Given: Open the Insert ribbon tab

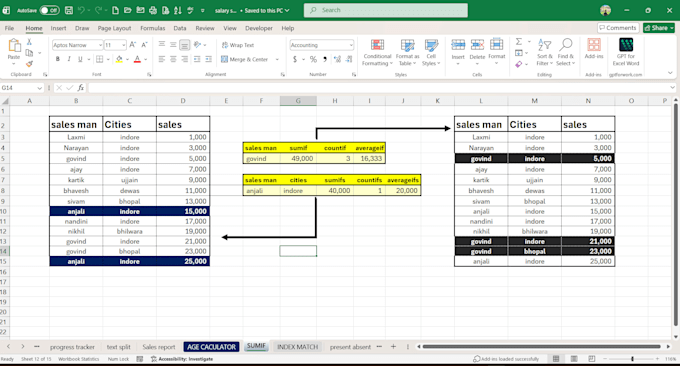Looking at the screenshot, I should [59, 28].
